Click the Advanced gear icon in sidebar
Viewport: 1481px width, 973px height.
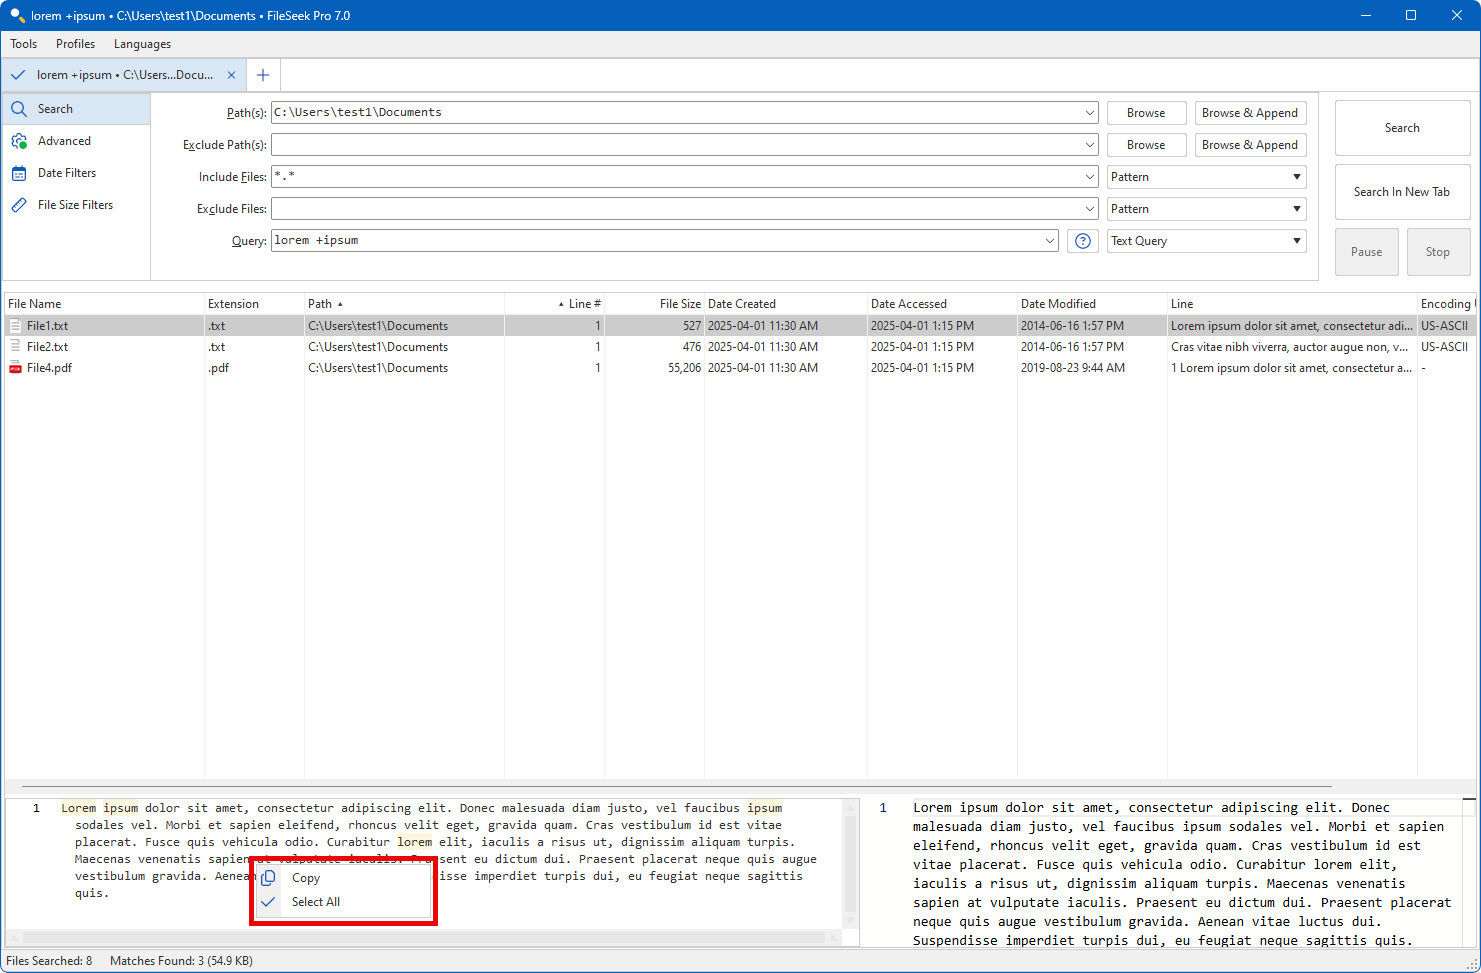click(19, 141)
